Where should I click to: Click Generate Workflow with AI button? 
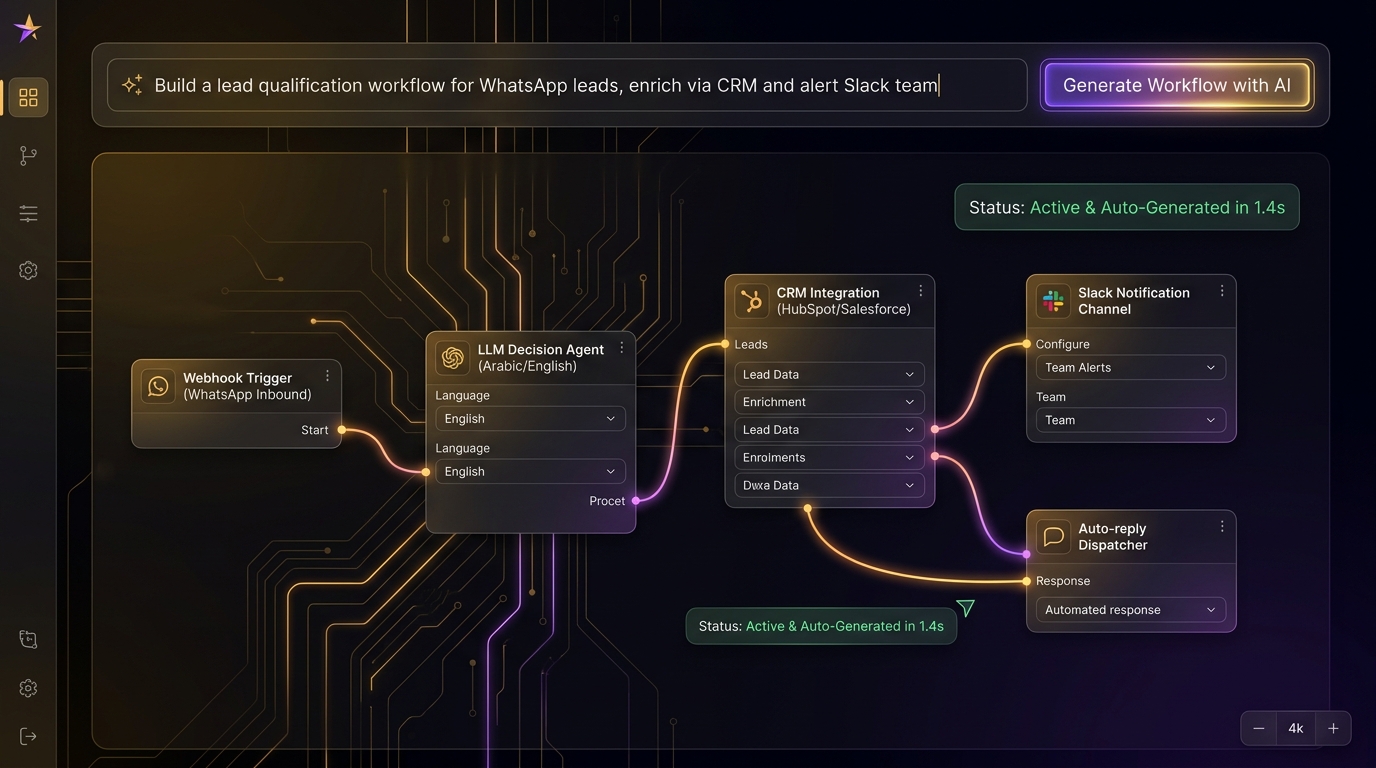tap(1176, 85)
